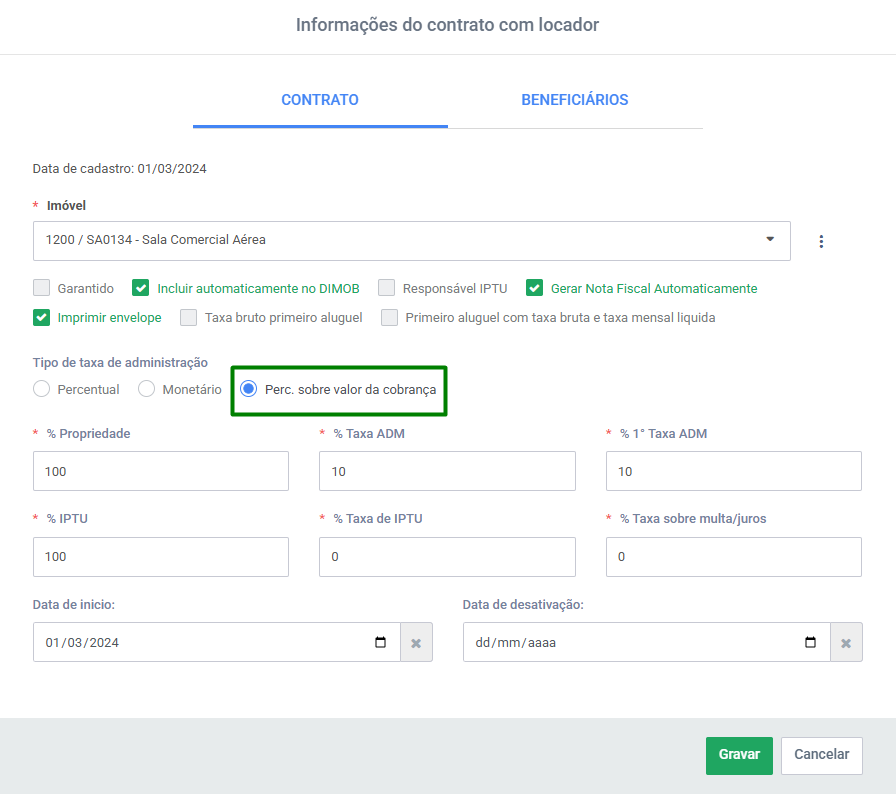
Task: Clear the Data de inicio date
Action: point(416,643)
